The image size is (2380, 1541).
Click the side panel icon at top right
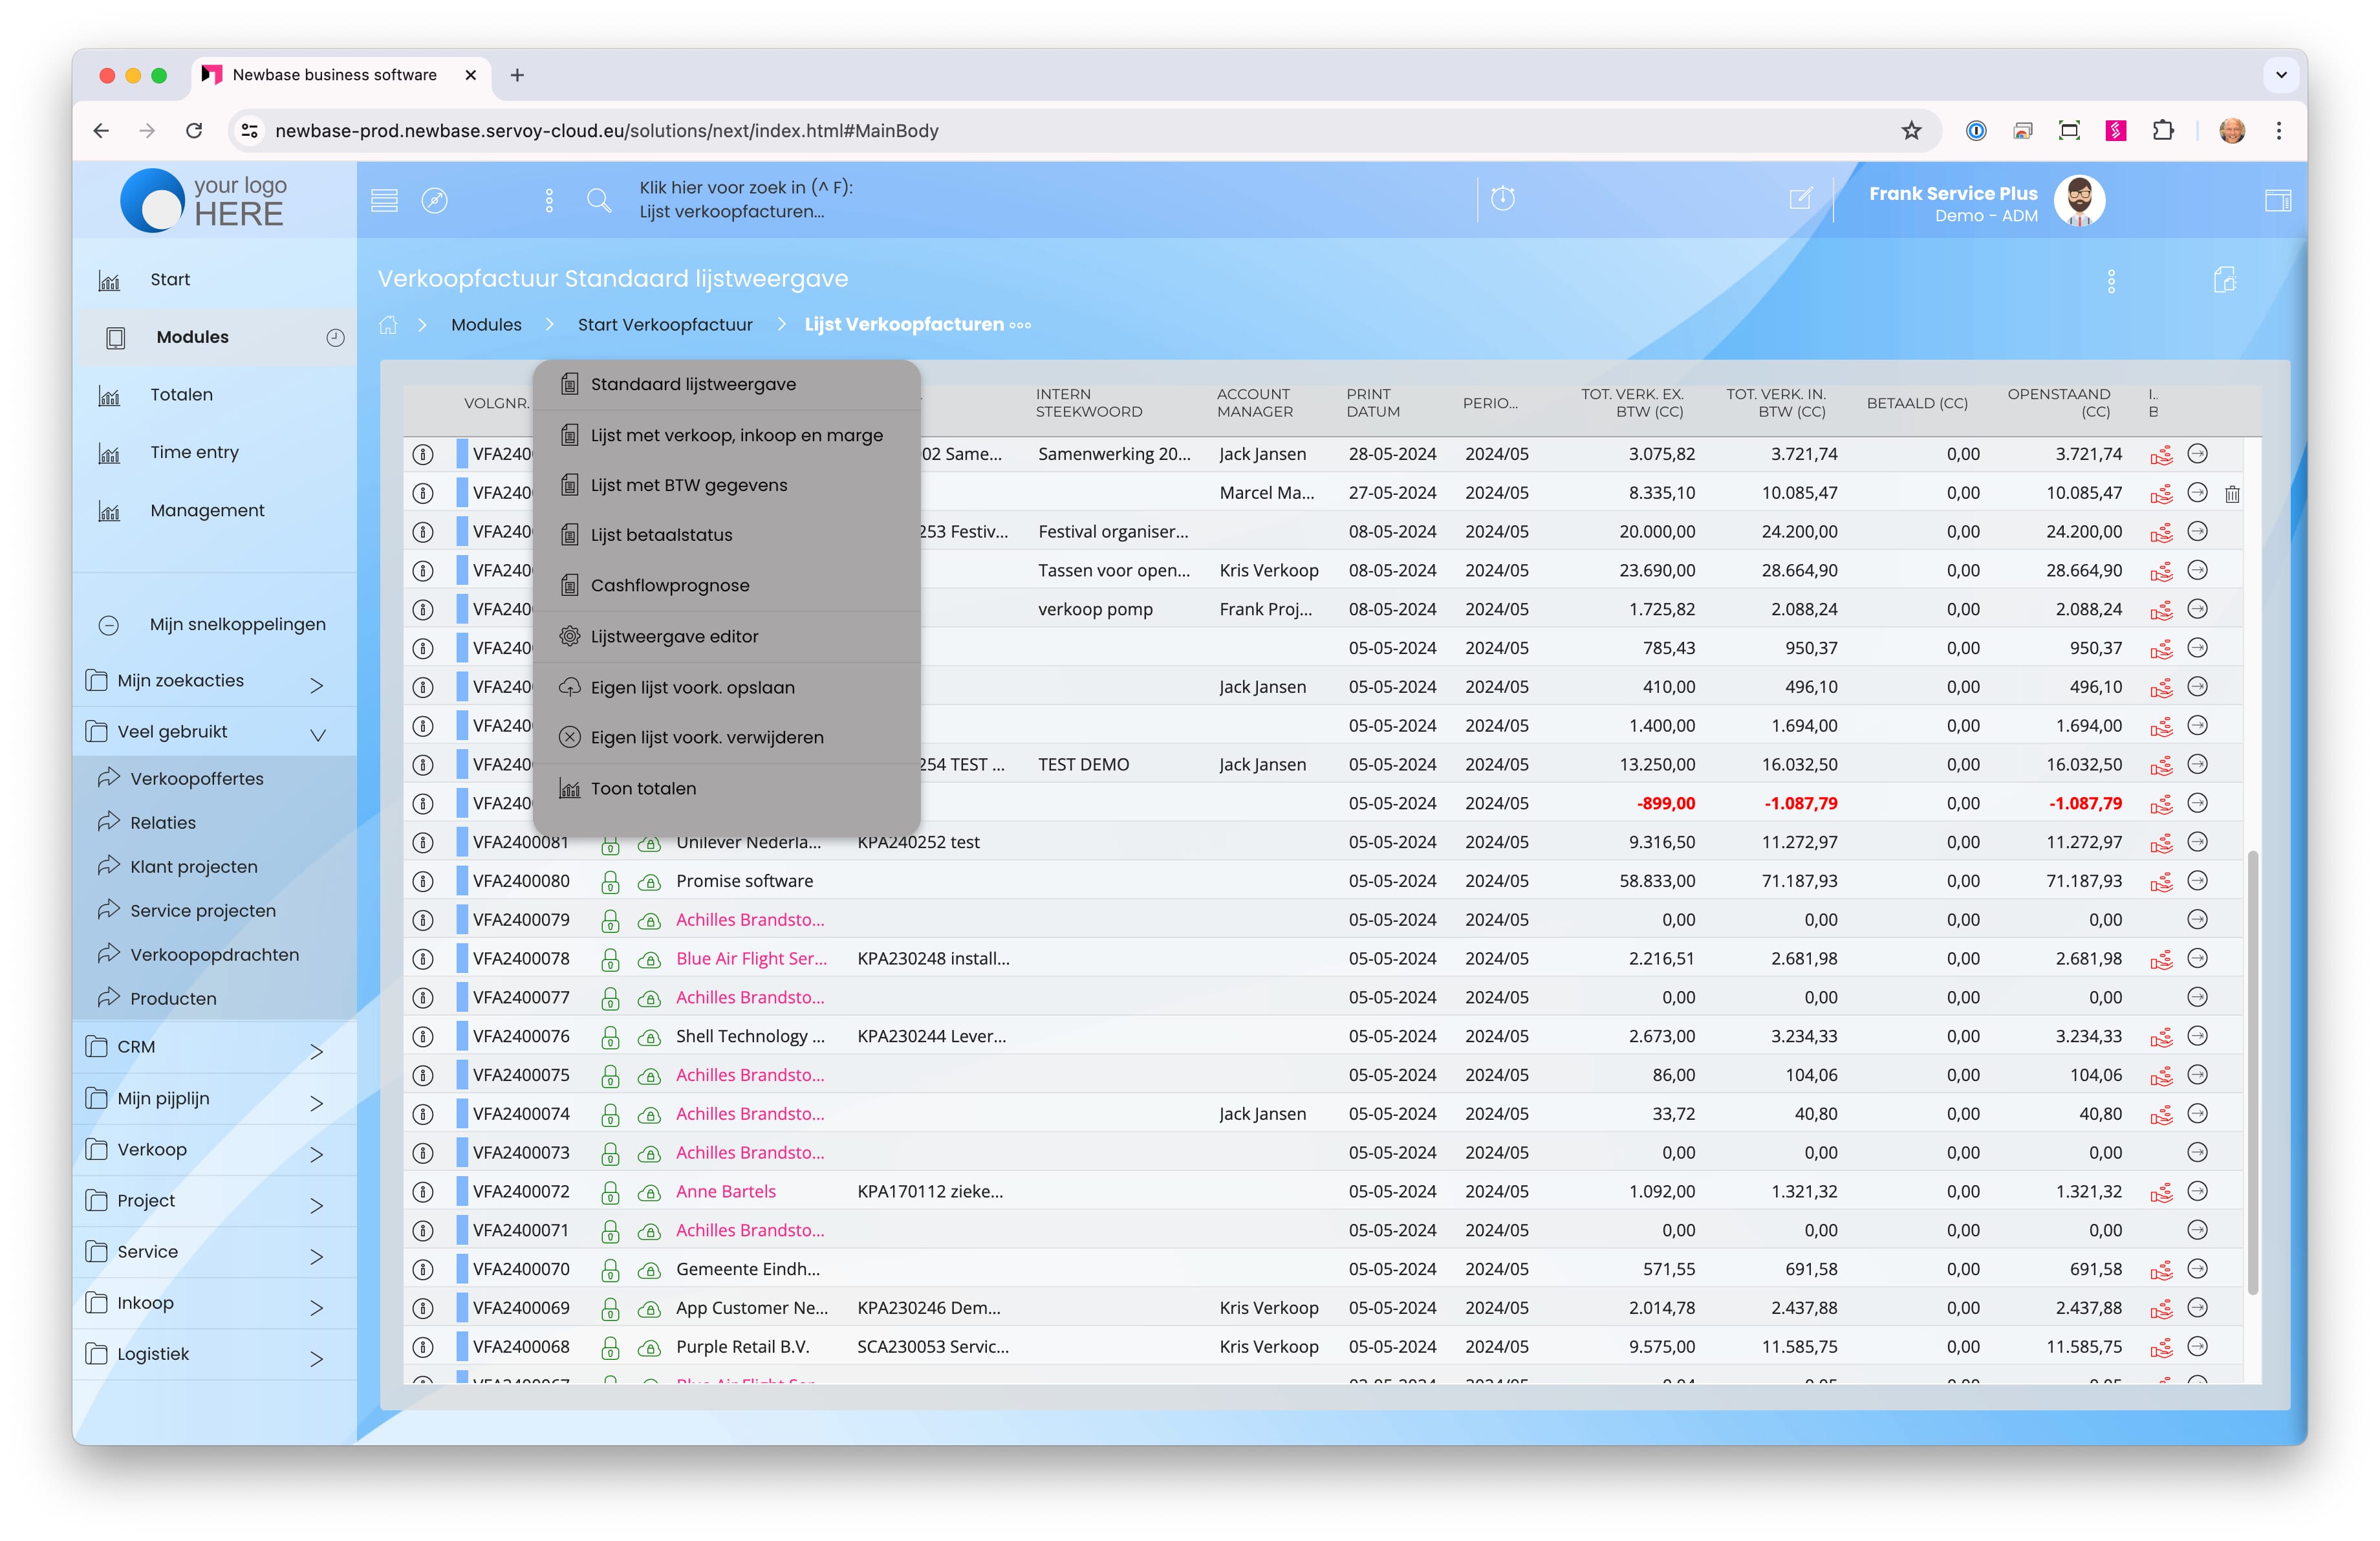click(x=2277, y=200)
